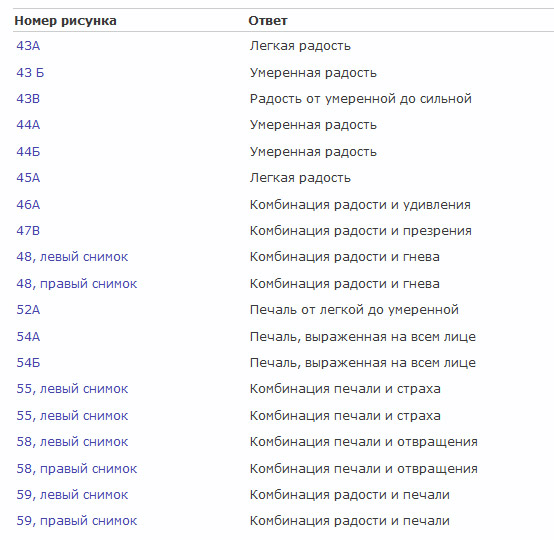Open the '48, правый снимок' link
Screen dimensions: 554x540
point(77,284)
